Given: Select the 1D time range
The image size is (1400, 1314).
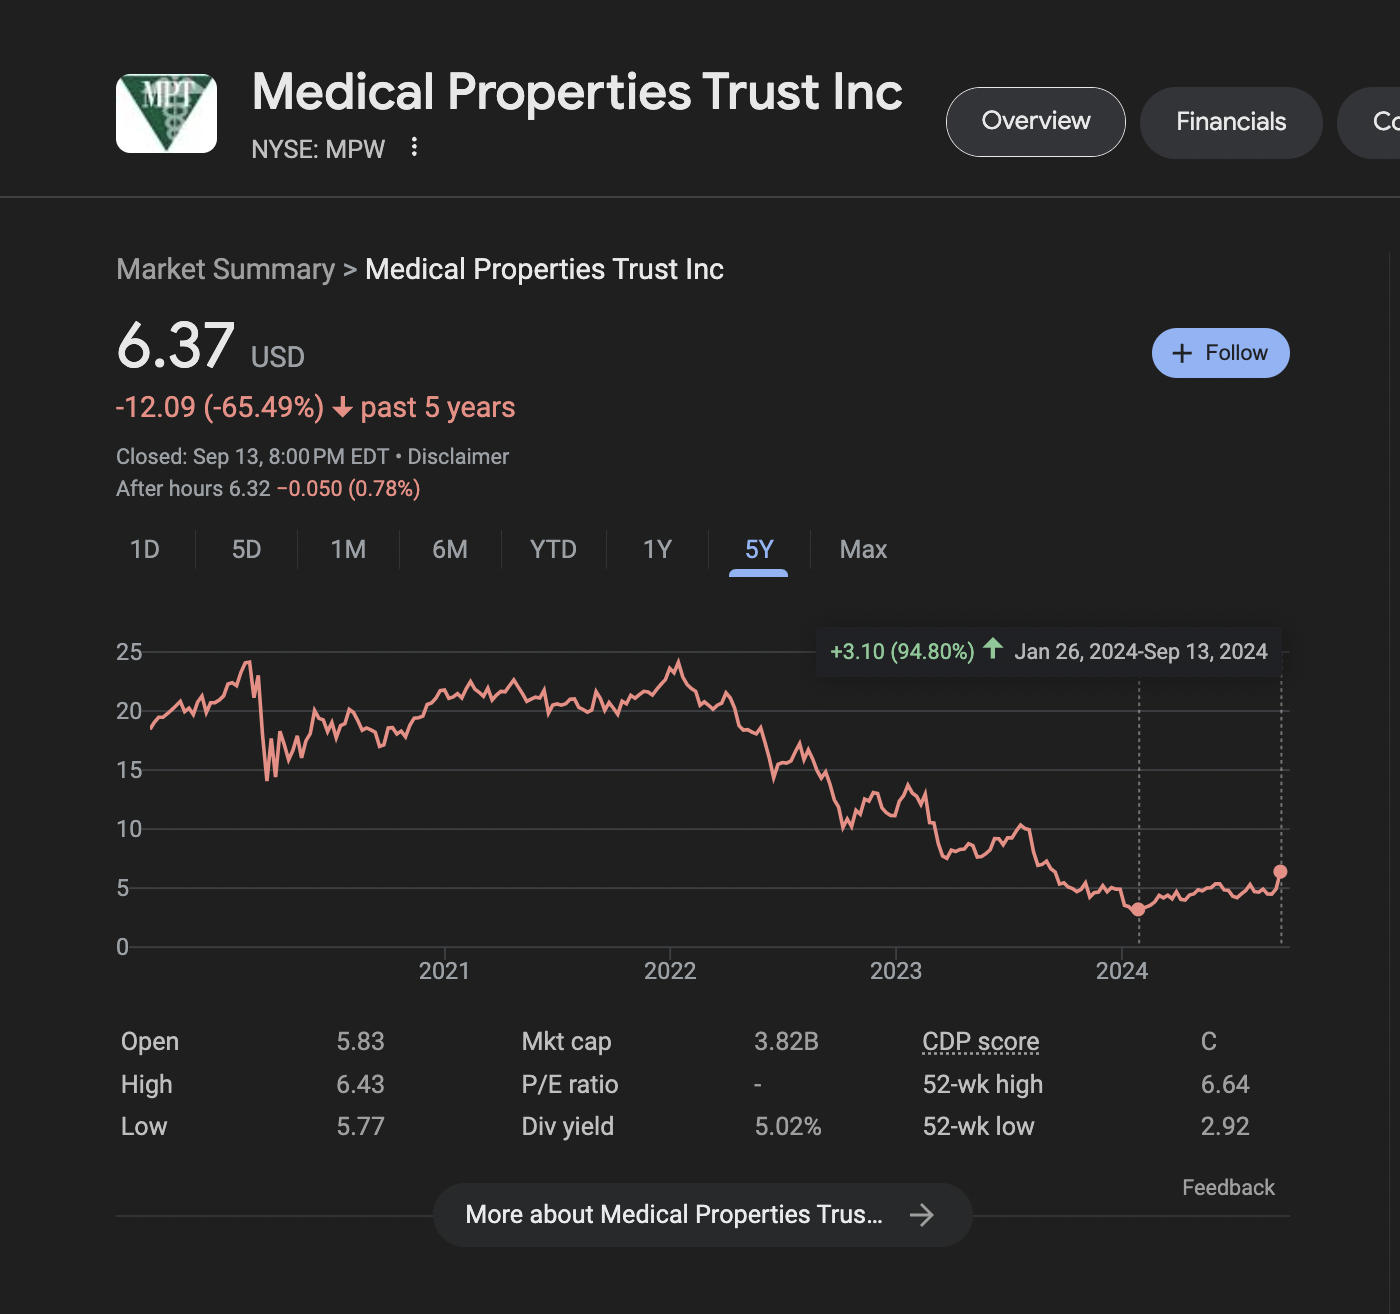Looking at the screenshot, I should point(145,550).
